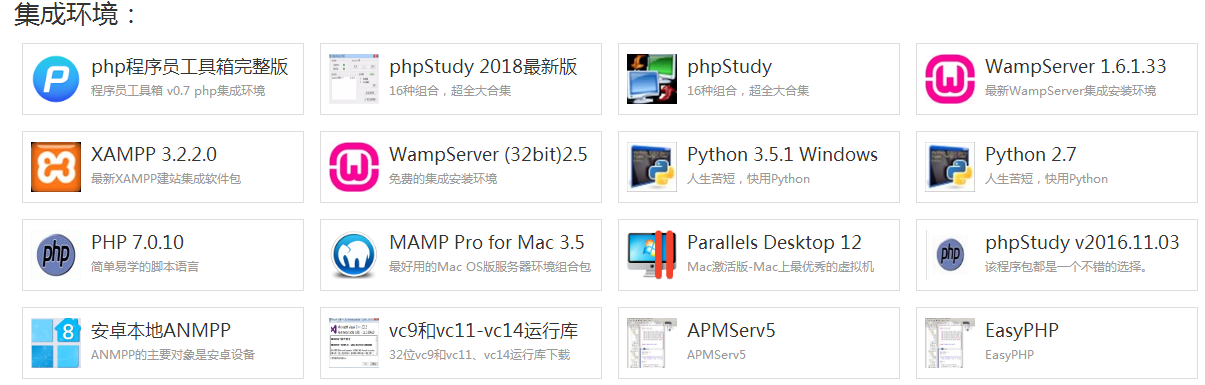Open the APMServ5 screenshot thumbnail
Image resolution: width=1205 pixels, height=385 pixels.
click(652, 343)
